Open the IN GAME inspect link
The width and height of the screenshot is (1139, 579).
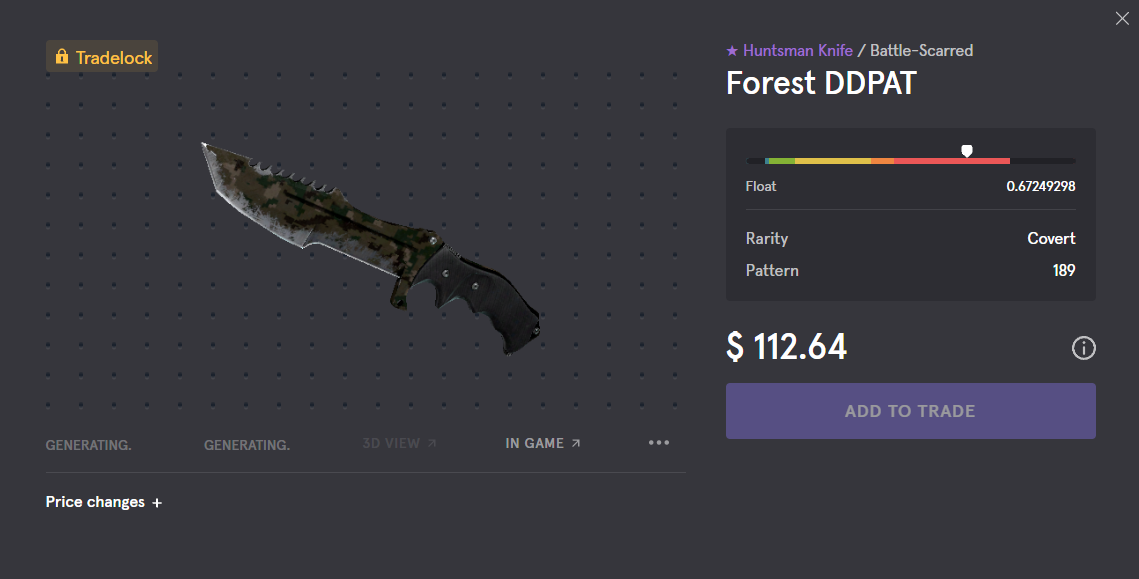pyautogui.click(x=543, y=443)
